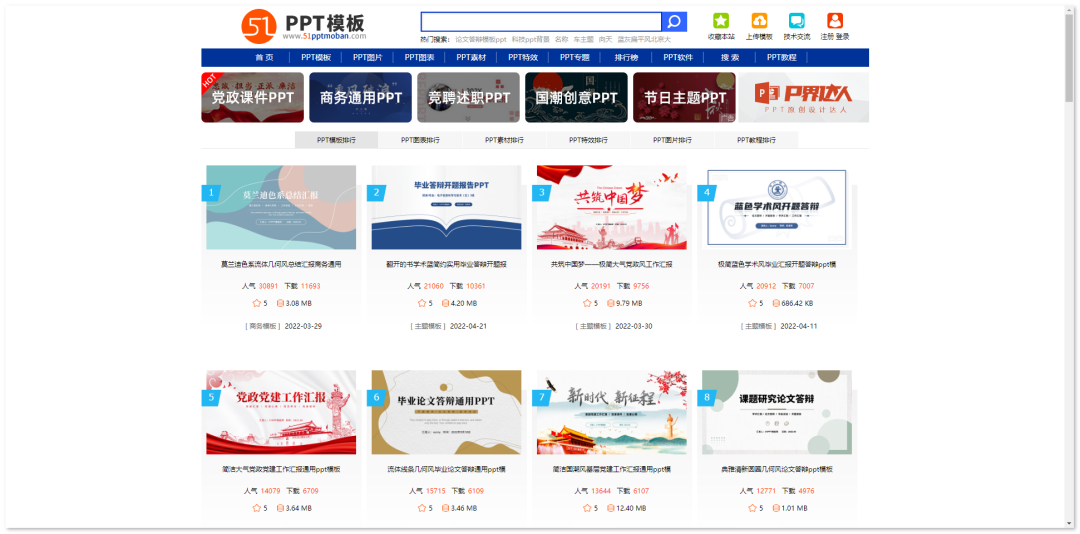Image resolution: width=1080 pixels, height=534 pixels.
Task: Open PPT特效 in the navigation bar
Action: click(523, 58)
